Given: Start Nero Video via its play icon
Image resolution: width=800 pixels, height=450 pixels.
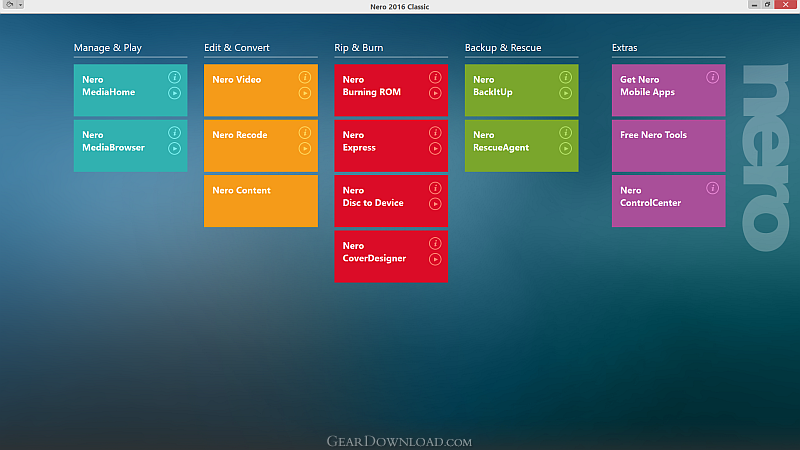Looking at the screenshot, I should pyautogui.click(x=305, y=93).
